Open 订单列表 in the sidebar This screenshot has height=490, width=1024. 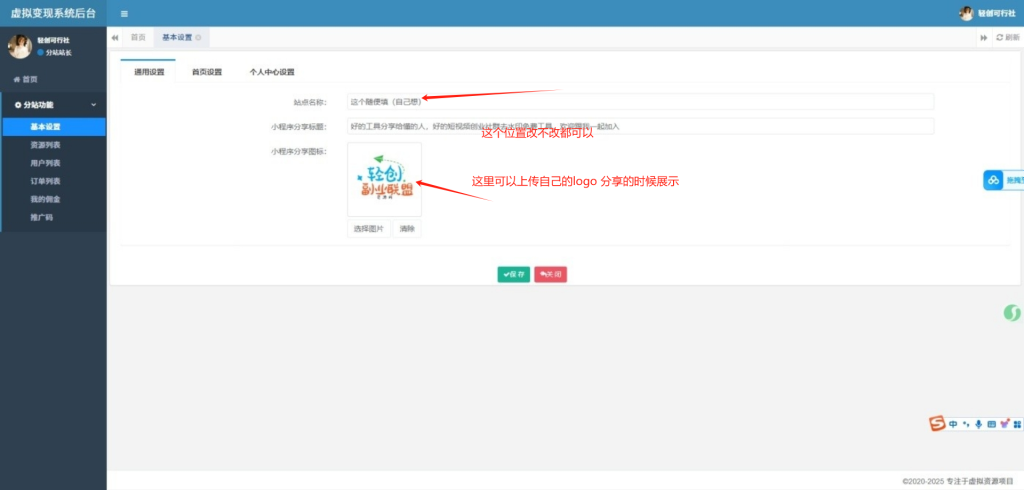(x=45, y=181)
